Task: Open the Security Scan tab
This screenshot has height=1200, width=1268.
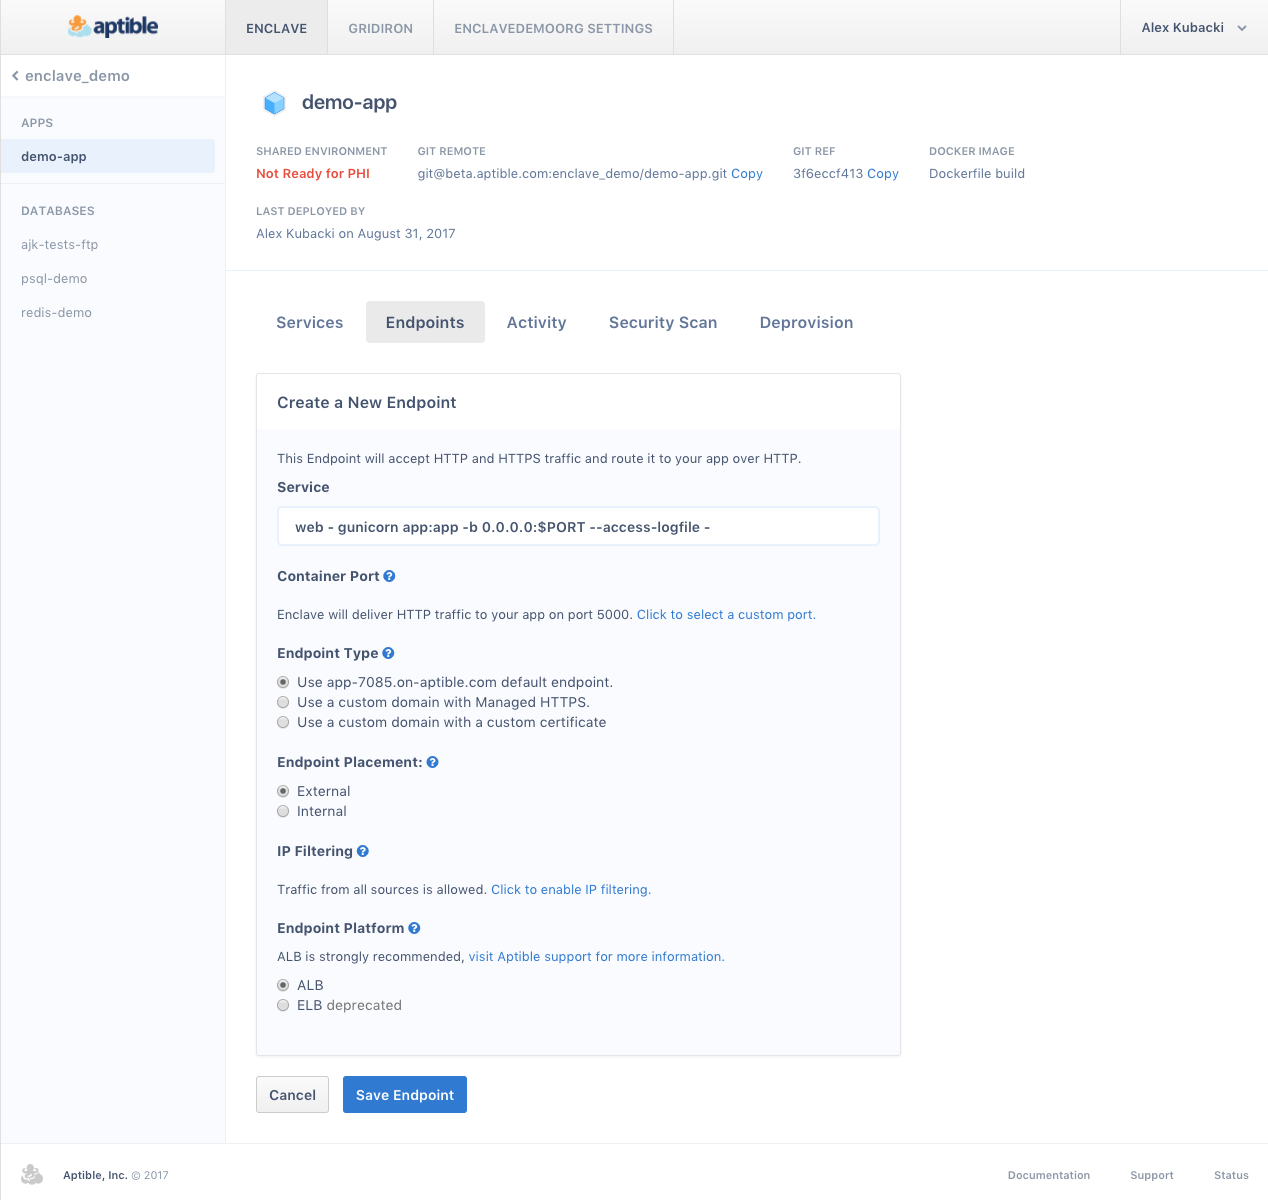Action: point(663,322)
